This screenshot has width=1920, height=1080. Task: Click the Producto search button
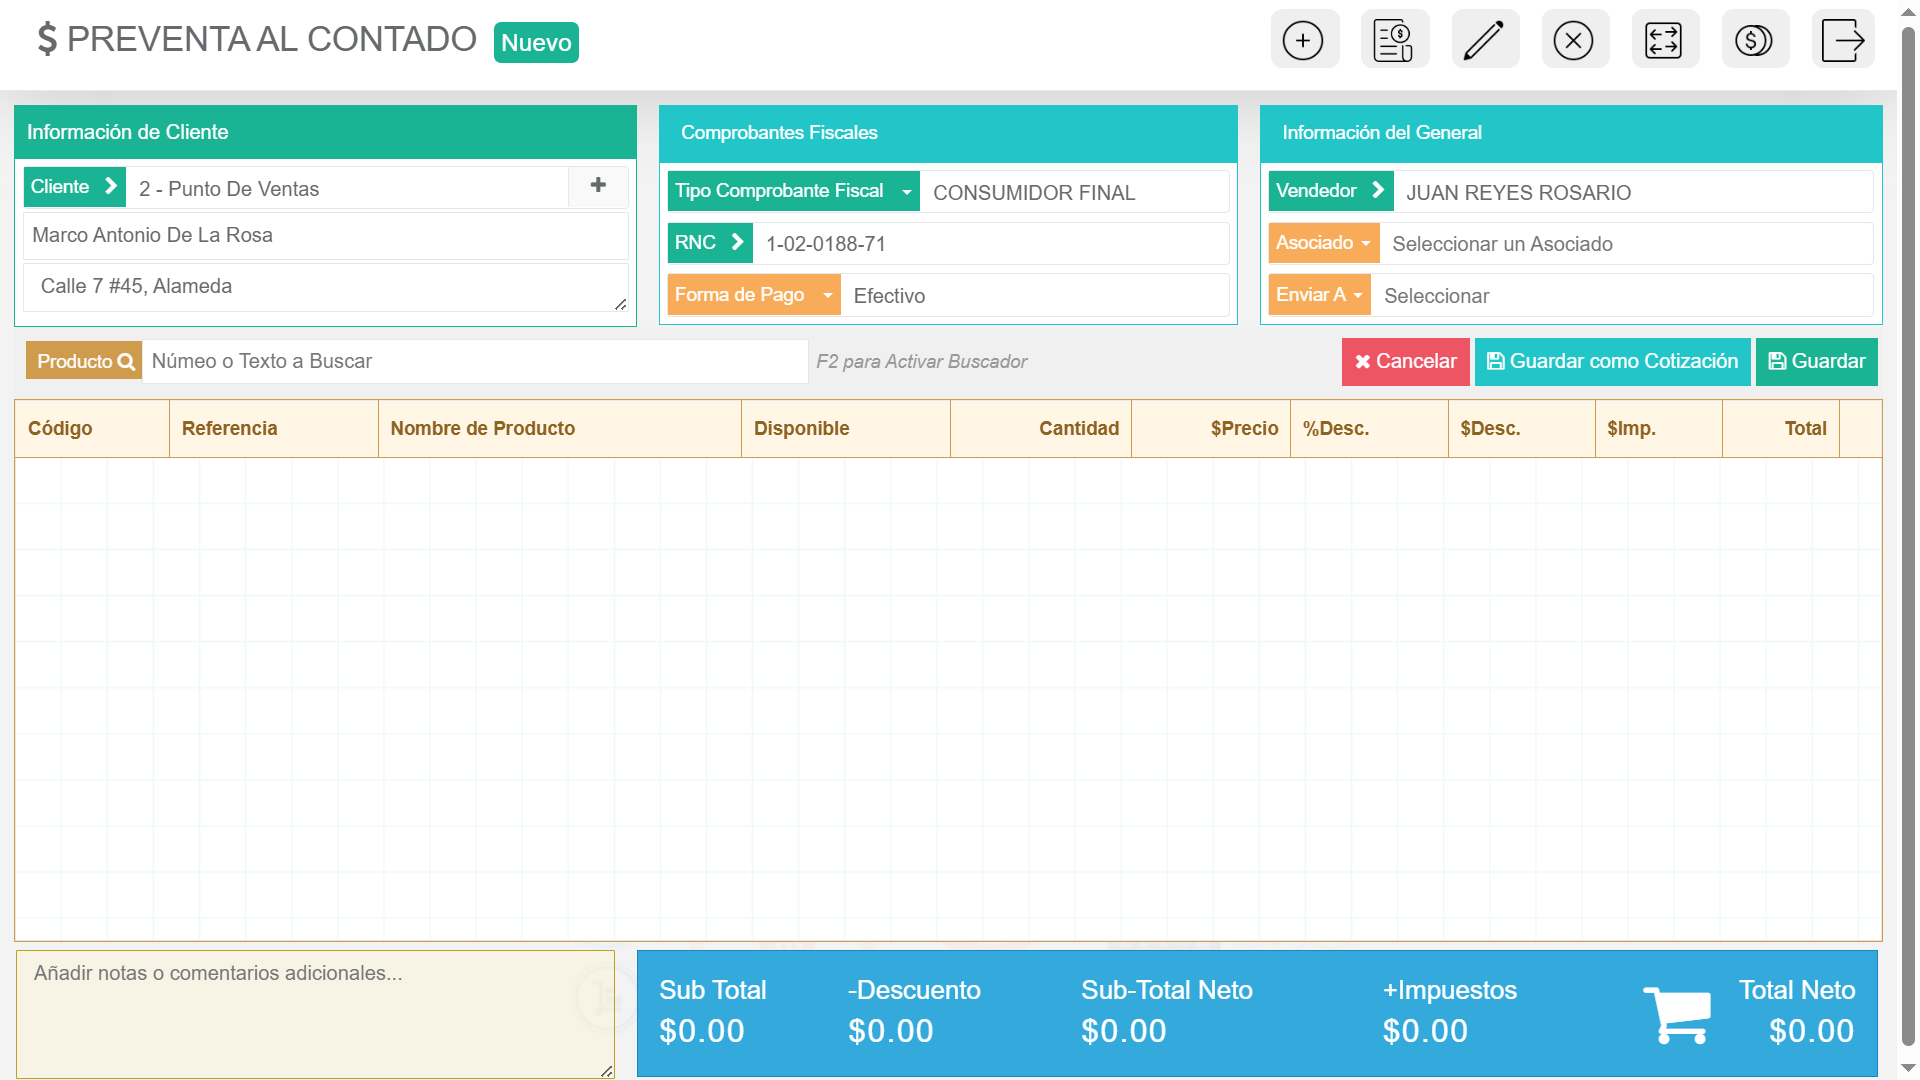pyautogui.click(x=84, y=362)
